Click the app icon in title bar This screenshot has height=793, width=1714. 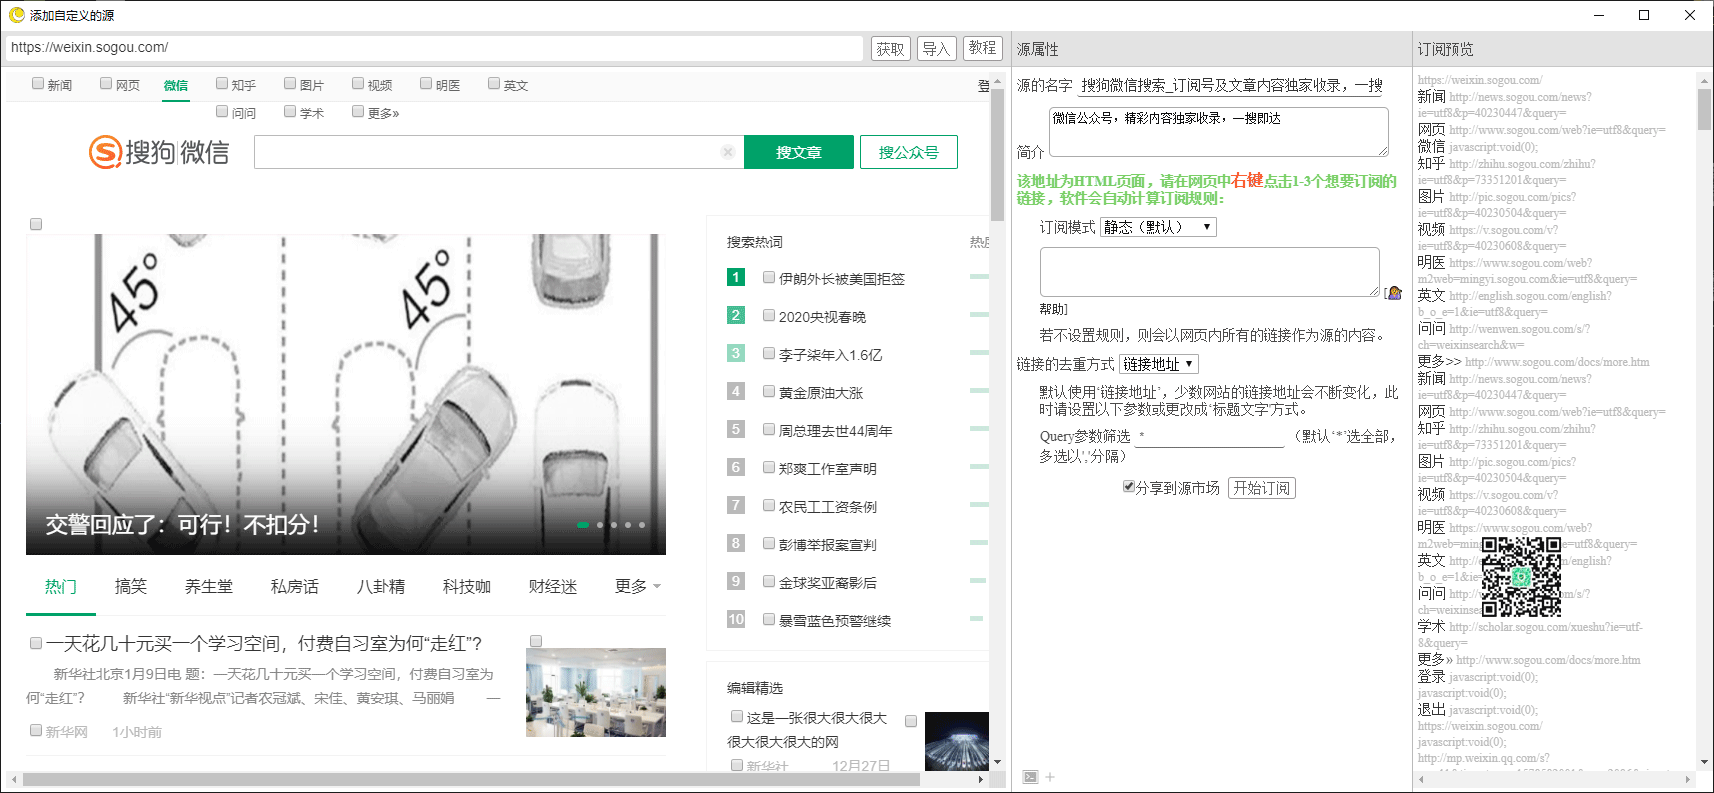(16, 15)
